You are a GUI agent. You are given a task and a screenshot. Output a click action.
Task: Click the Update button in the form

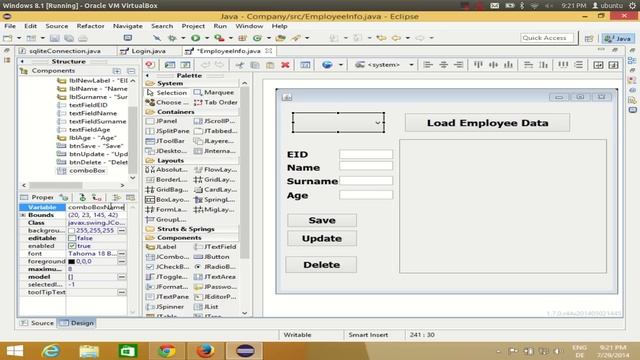point(322,239)
